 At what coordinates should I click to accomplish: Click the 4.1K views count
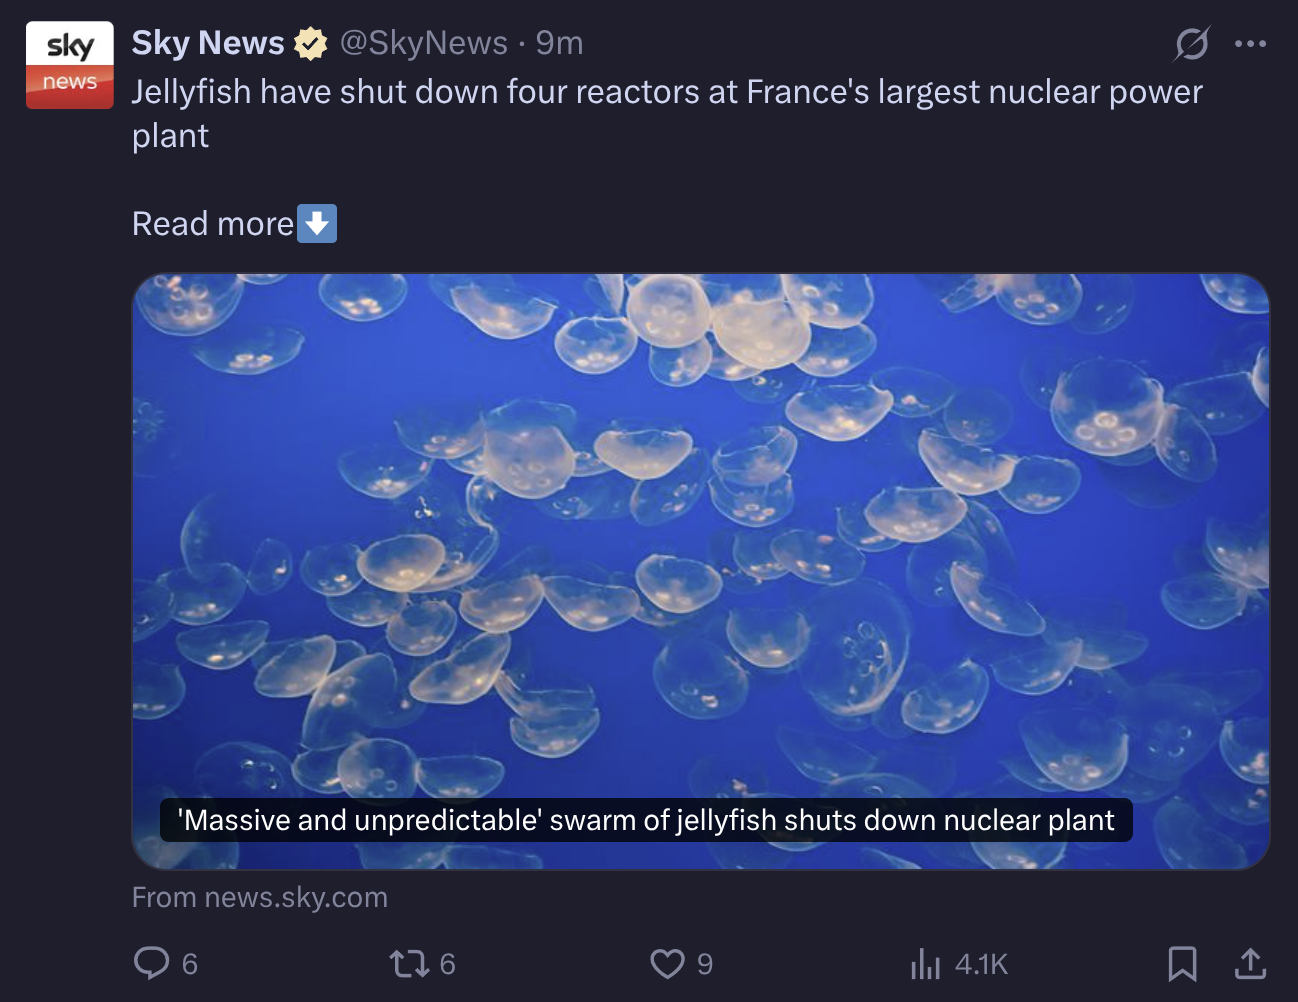981,964
